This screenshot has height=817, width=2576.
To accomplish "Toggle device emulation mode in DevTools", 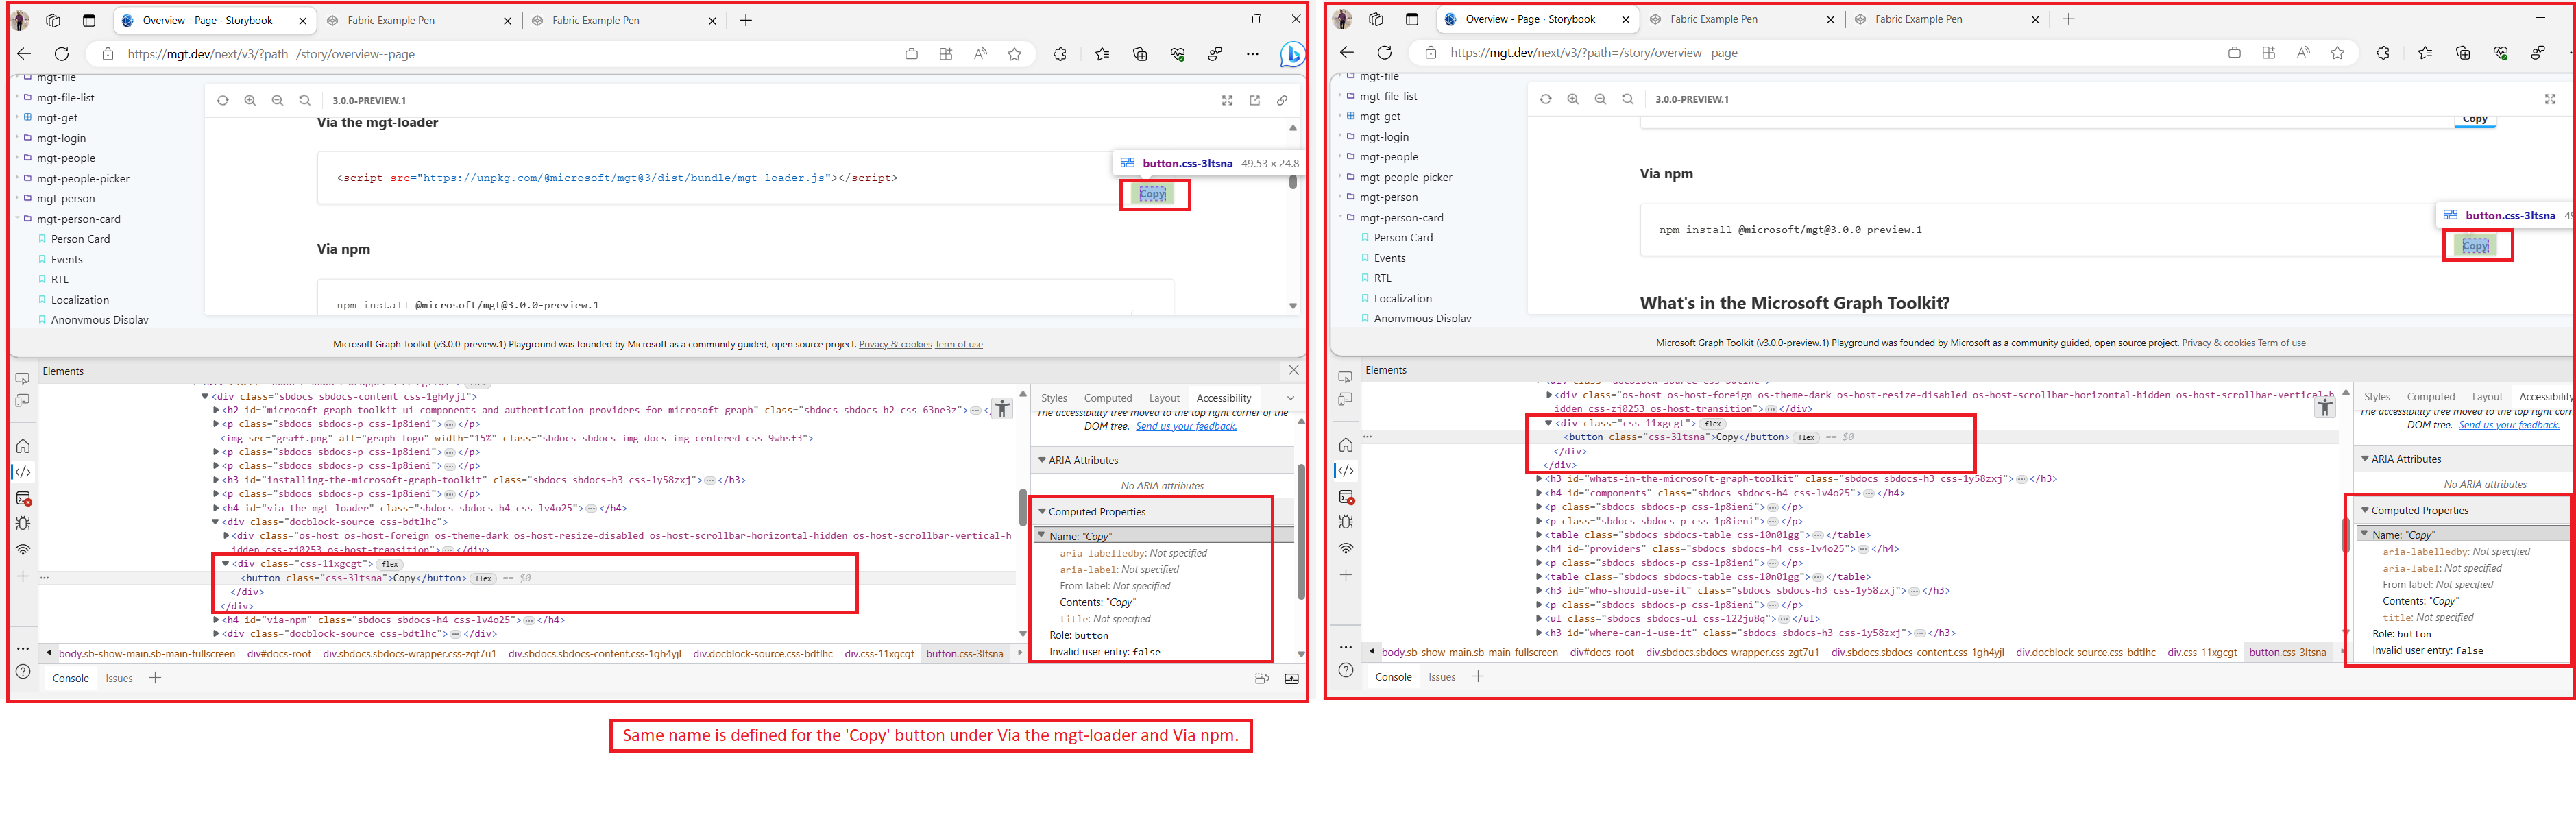I will click(22, 400).
